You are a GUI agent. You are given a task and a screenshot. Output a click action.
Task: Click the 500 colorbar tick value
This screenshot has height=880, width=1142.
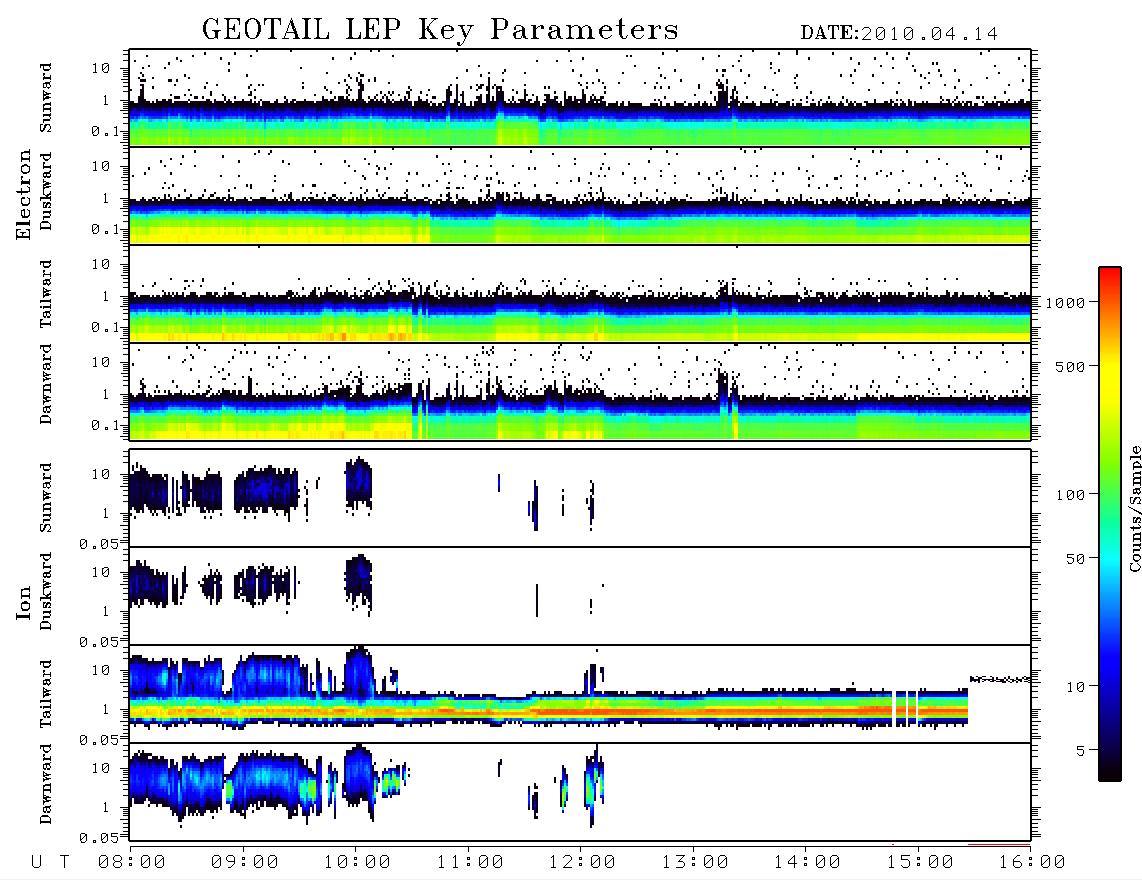[x=1070, y=366]
